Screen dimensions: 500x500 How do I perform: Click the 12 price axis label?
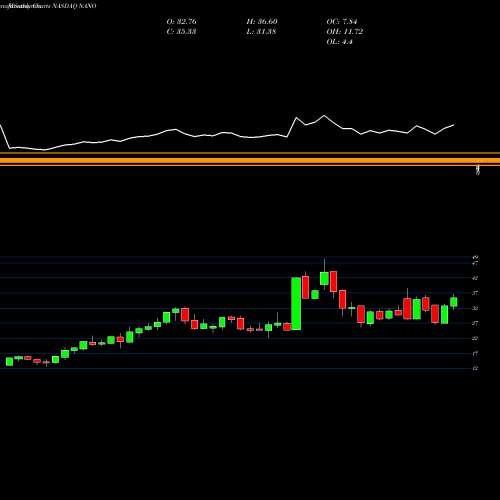point(475,368)
